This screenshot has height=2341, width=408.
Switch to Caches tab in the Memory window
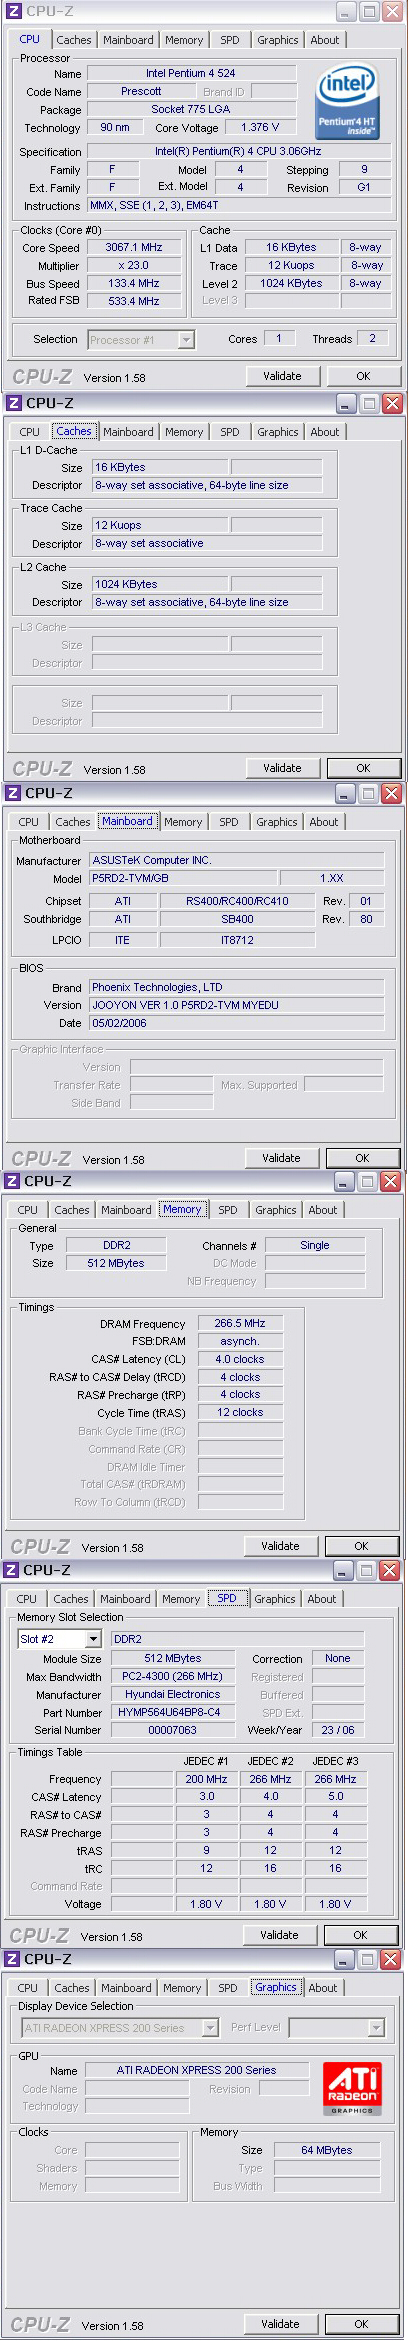click(72, 1210)
